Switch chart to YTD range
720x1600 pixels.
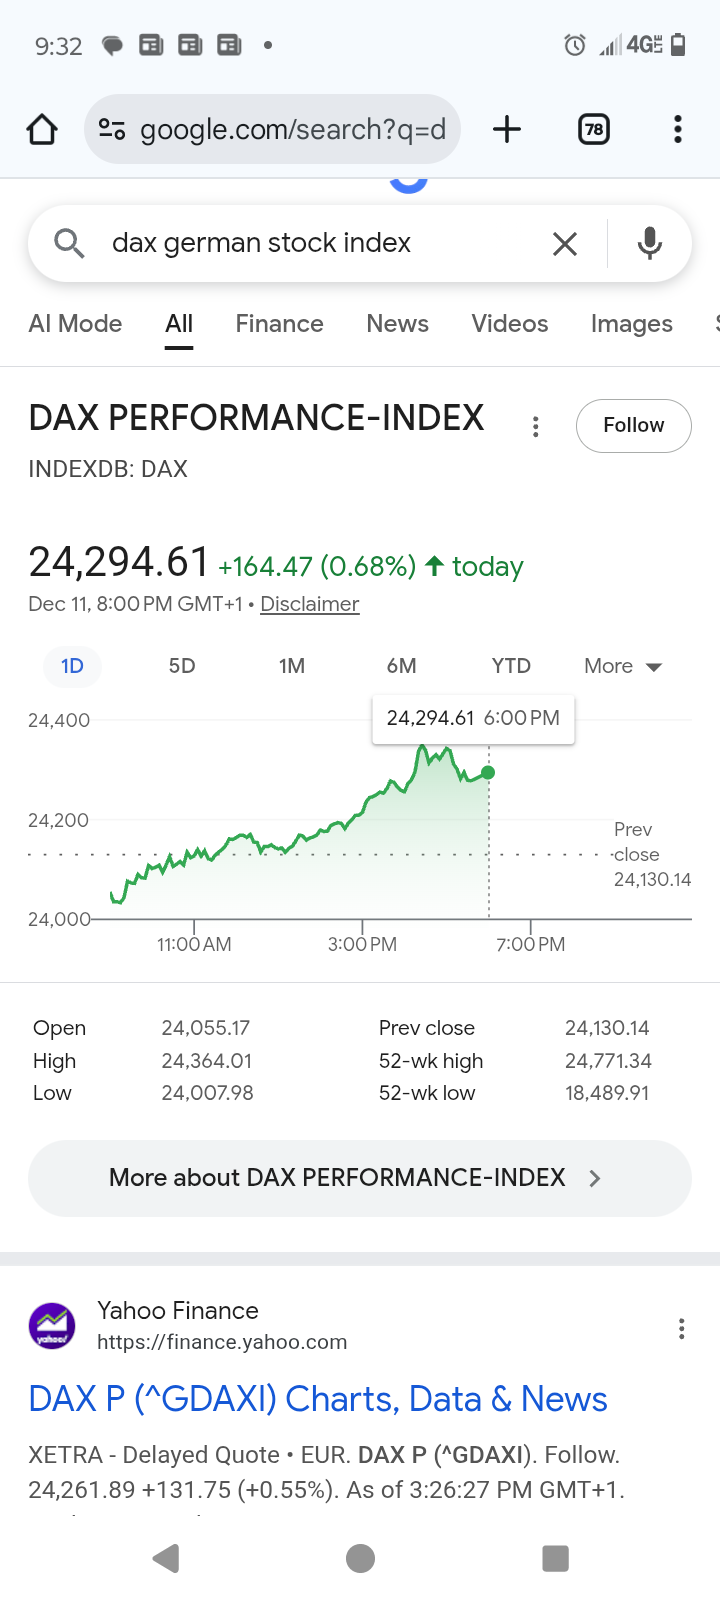(511, 666)
